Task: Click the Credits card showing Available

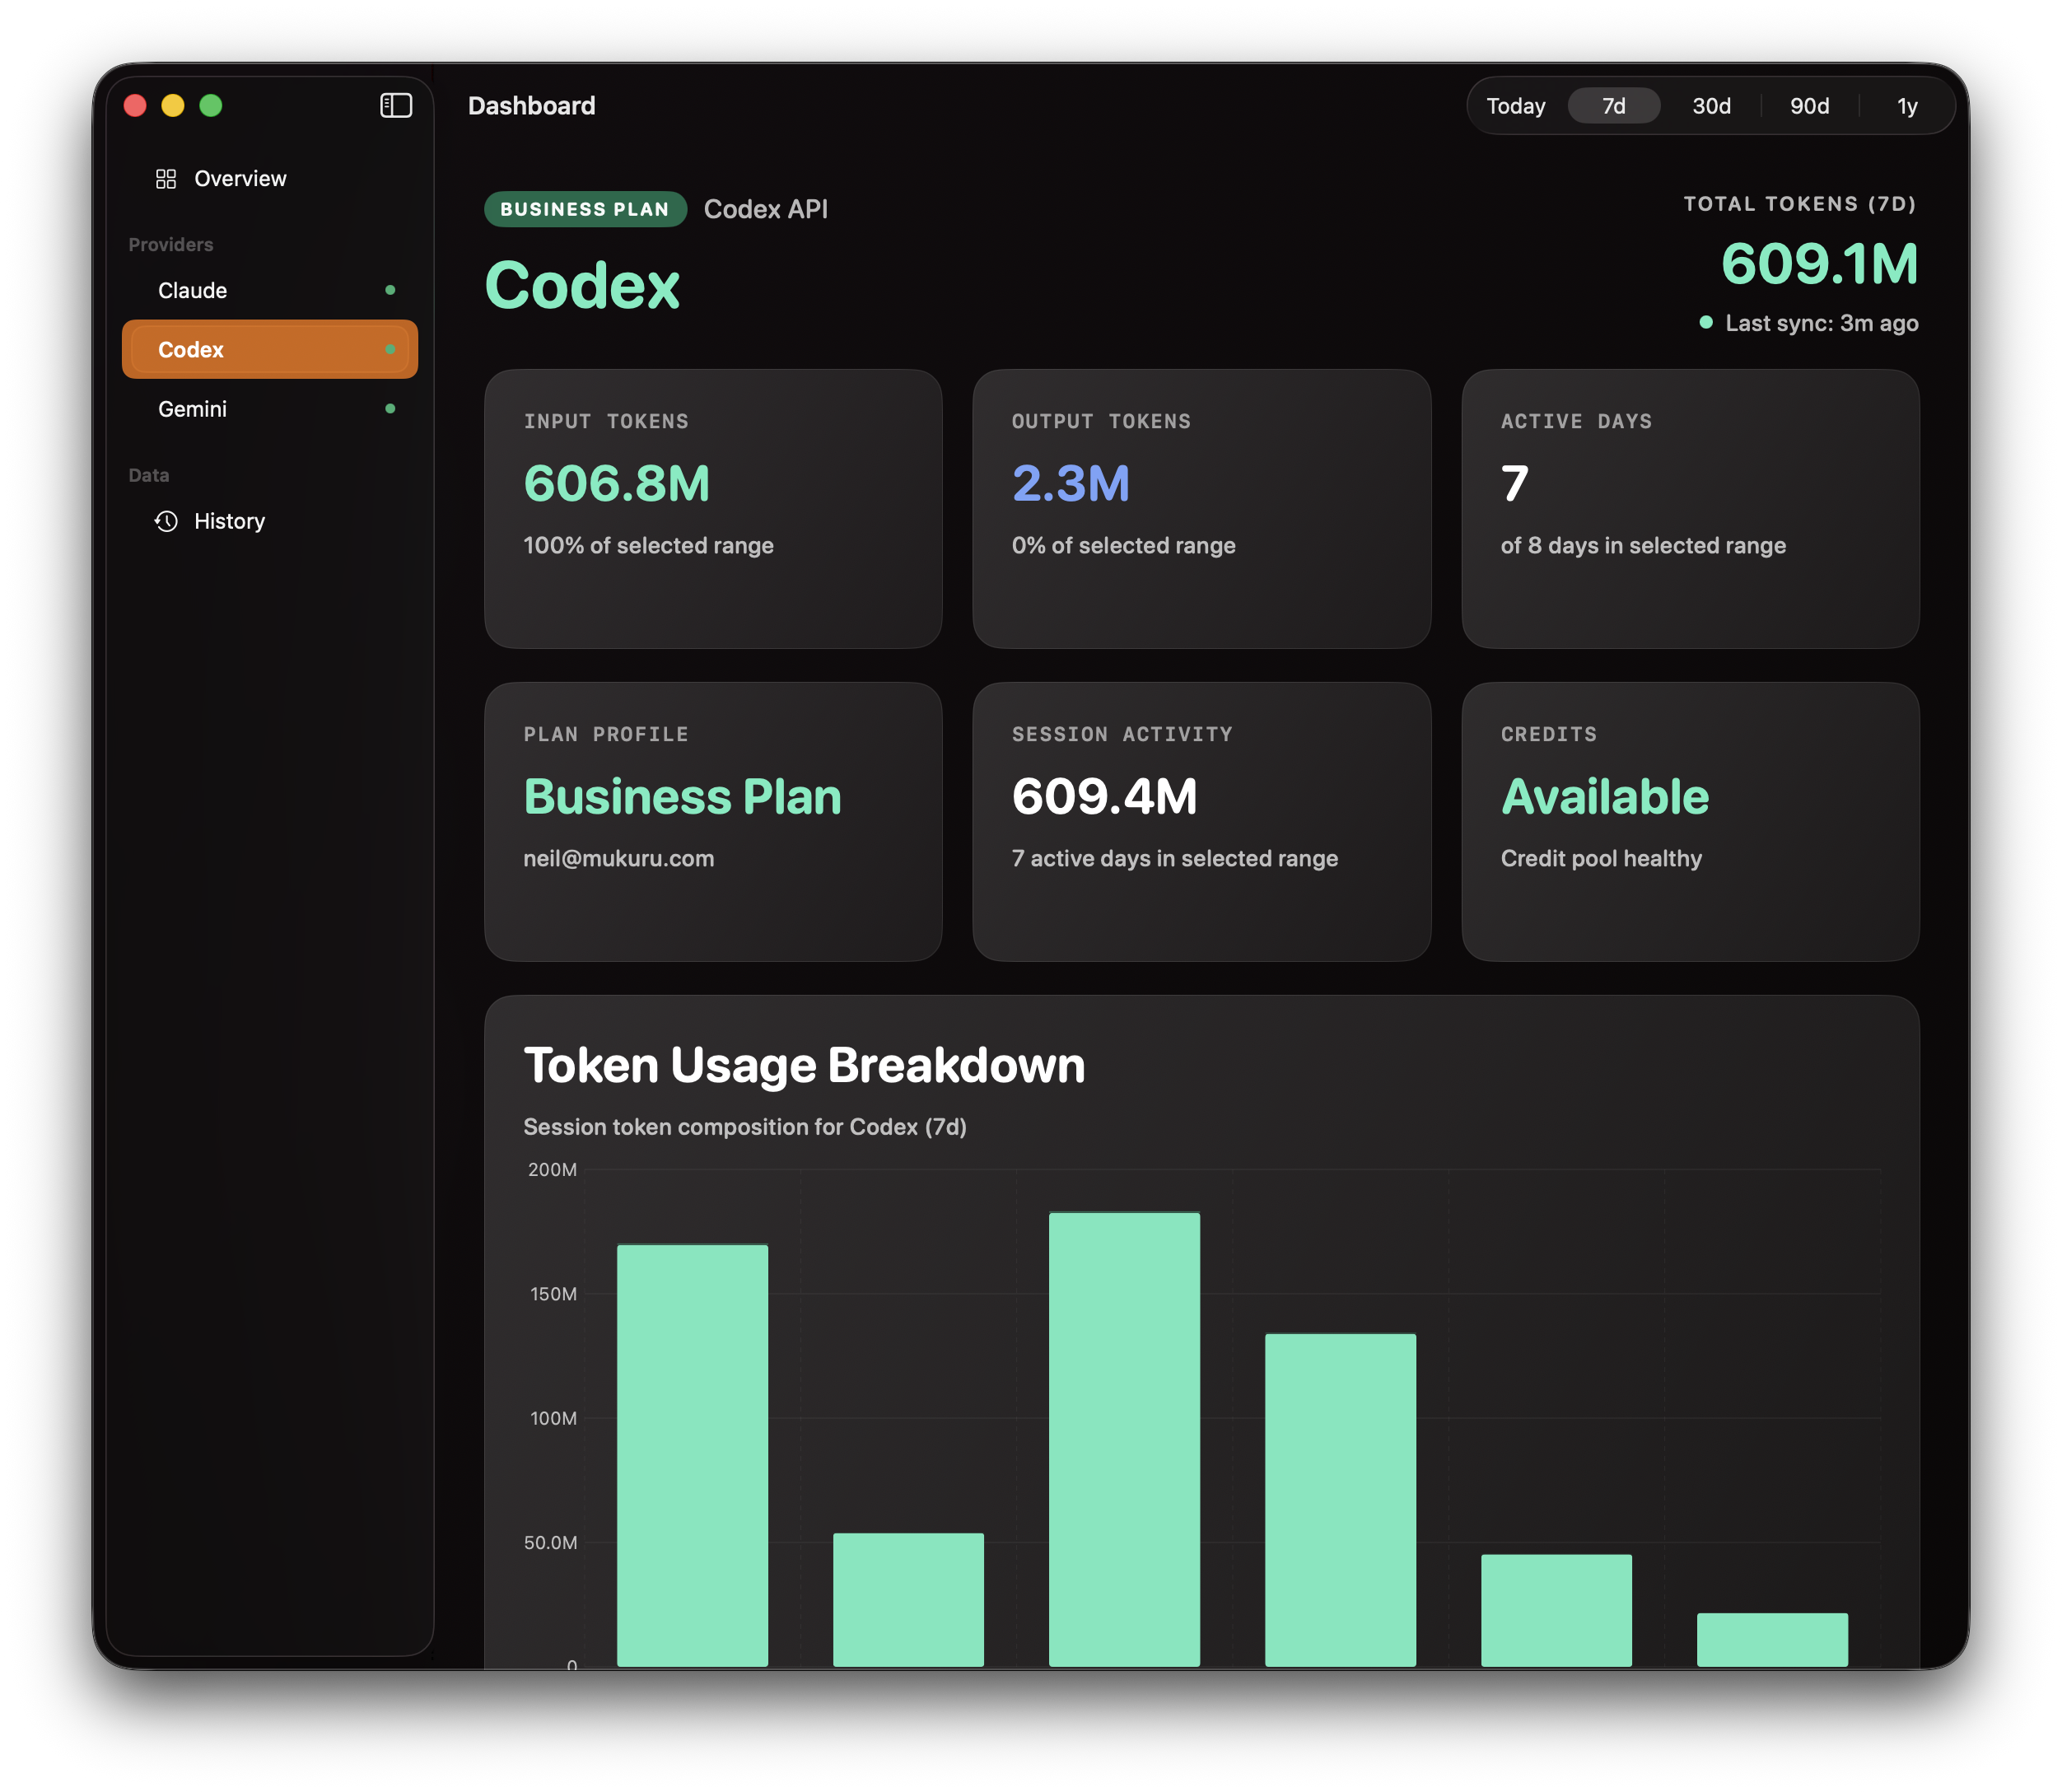Action: coord(1689,820)
